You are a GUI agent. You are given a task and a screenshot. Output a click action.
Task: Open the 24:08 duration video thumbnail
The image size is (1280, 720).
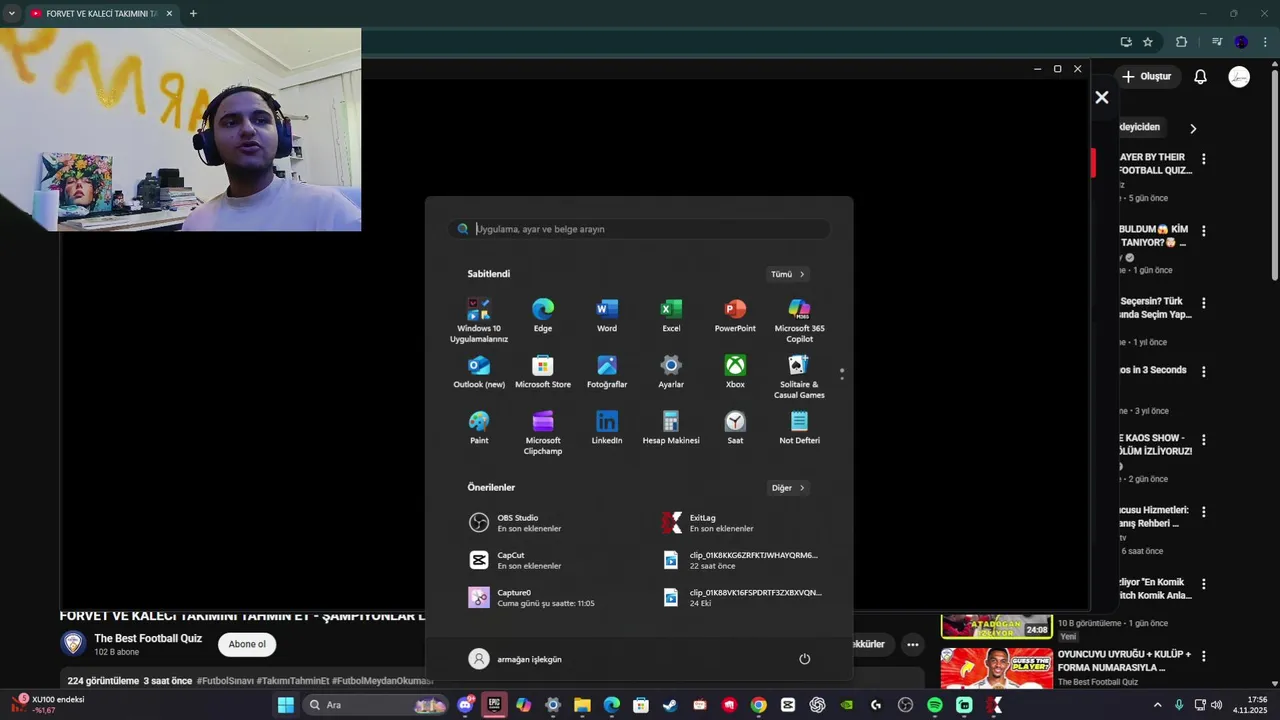pyautogui.click(x=996, y=625)
